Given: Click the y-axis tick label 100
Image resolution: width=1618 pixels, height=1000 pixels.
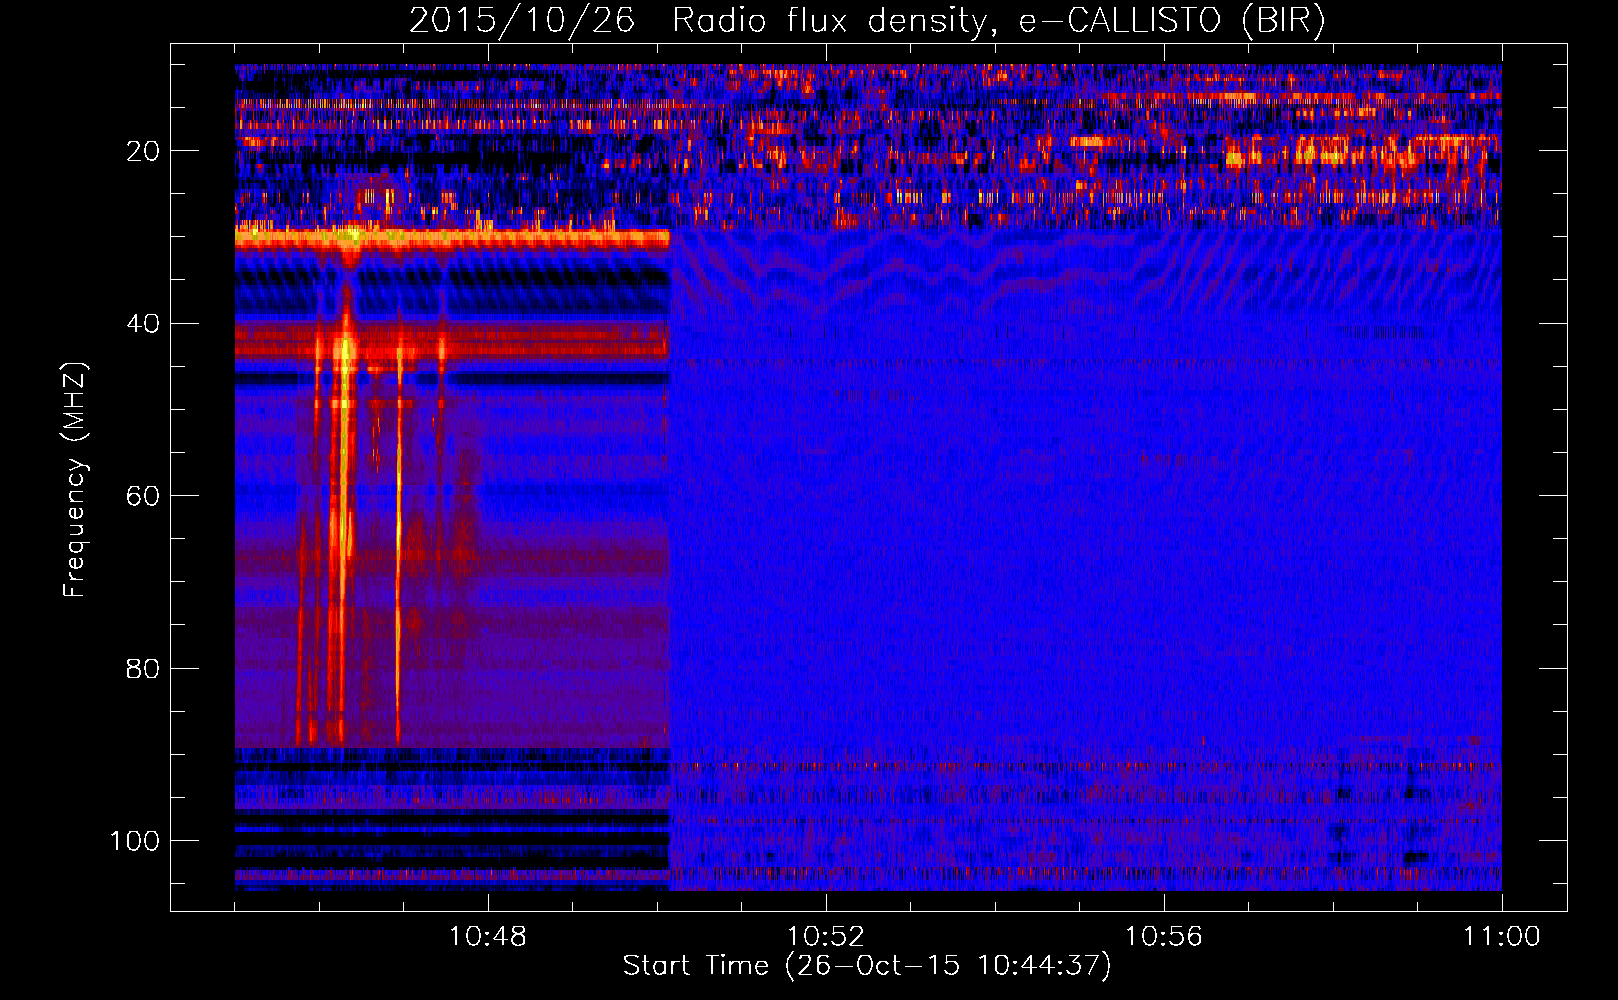Looking at the screenshot, I should pyautogui.click(x=135, y=841).
